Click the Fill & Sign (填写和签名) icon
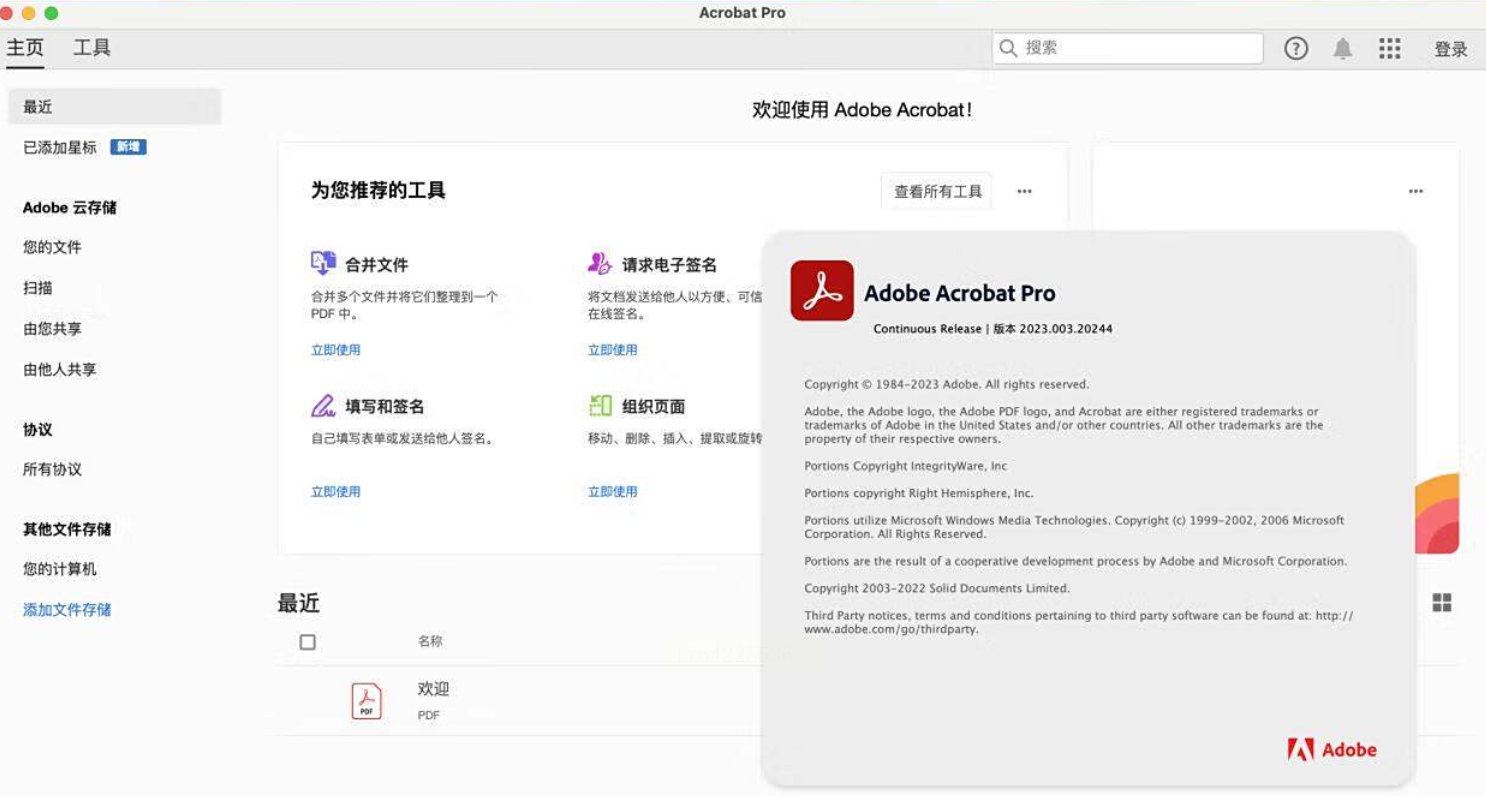The image size is (1486, 796). click(323, 406)
